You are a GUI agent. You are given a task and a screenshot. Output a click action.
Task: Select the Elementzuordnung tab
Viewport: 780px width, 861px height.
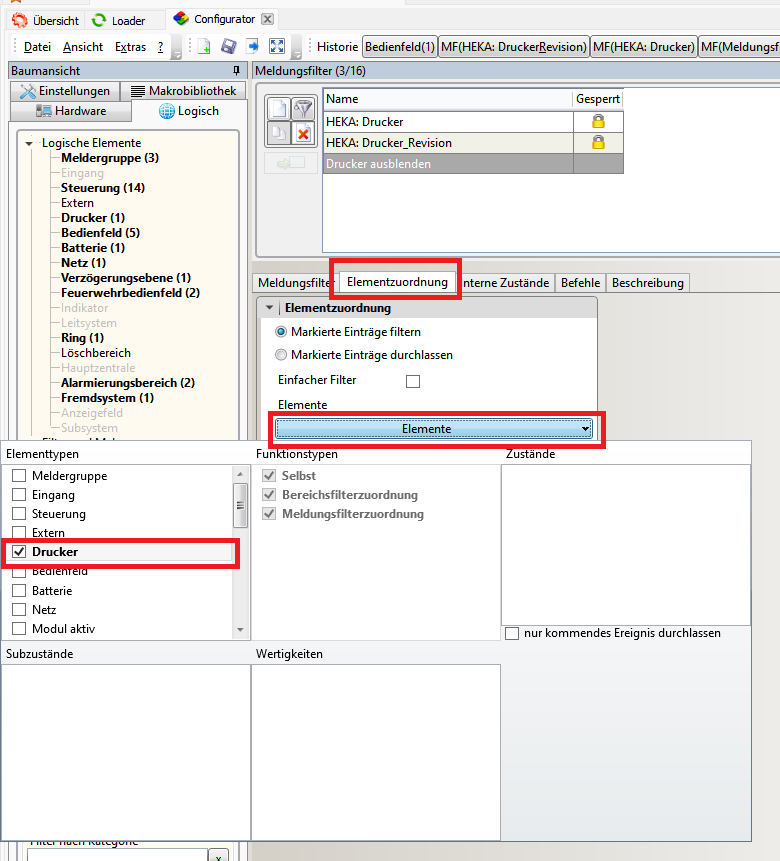tap(397, 282)
